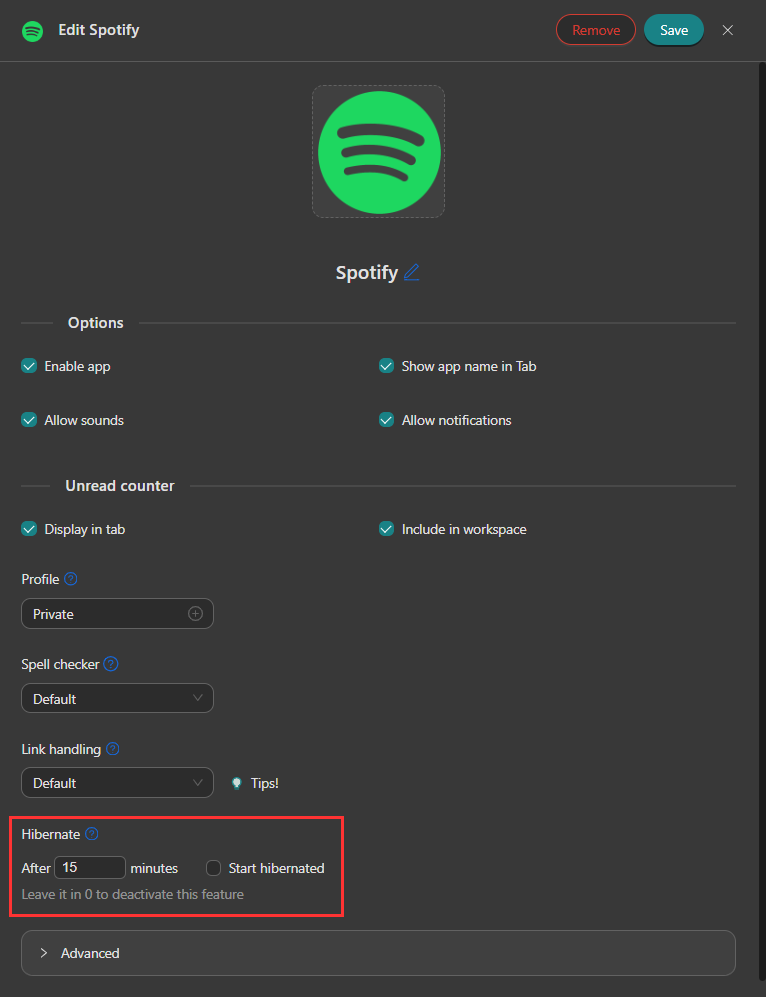
Task: Click the Remove button
Action: pyautogui.click(x=596, y=30)
